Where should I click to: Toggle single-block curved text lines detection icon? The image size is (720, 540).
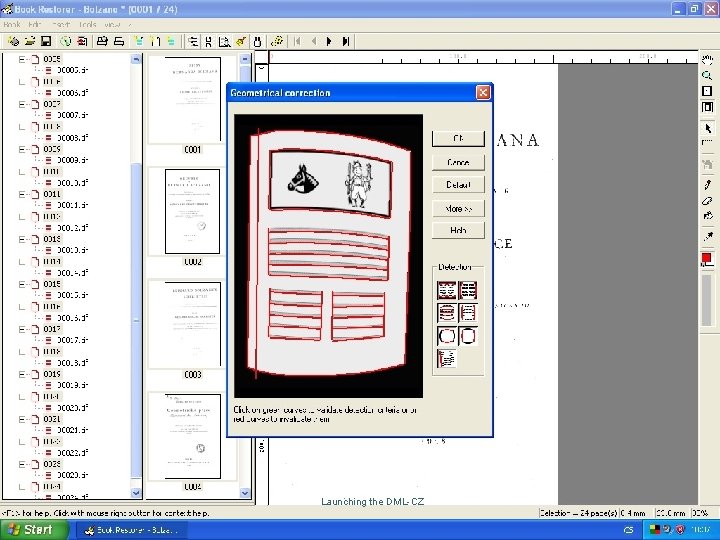[x=447, y=313]
